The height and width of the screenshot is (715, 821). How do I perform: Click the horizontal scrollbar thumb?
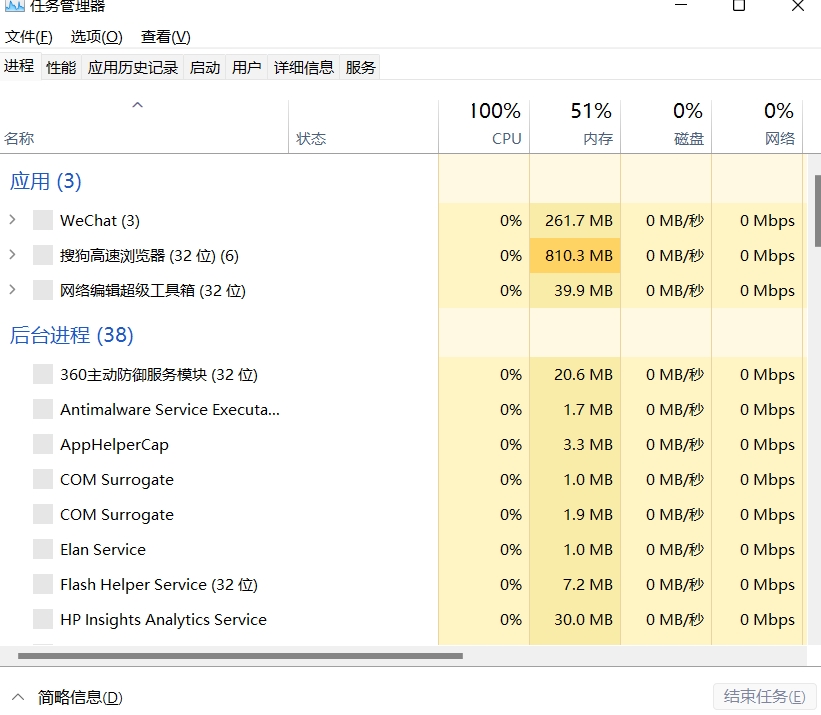tap(240, 656)
